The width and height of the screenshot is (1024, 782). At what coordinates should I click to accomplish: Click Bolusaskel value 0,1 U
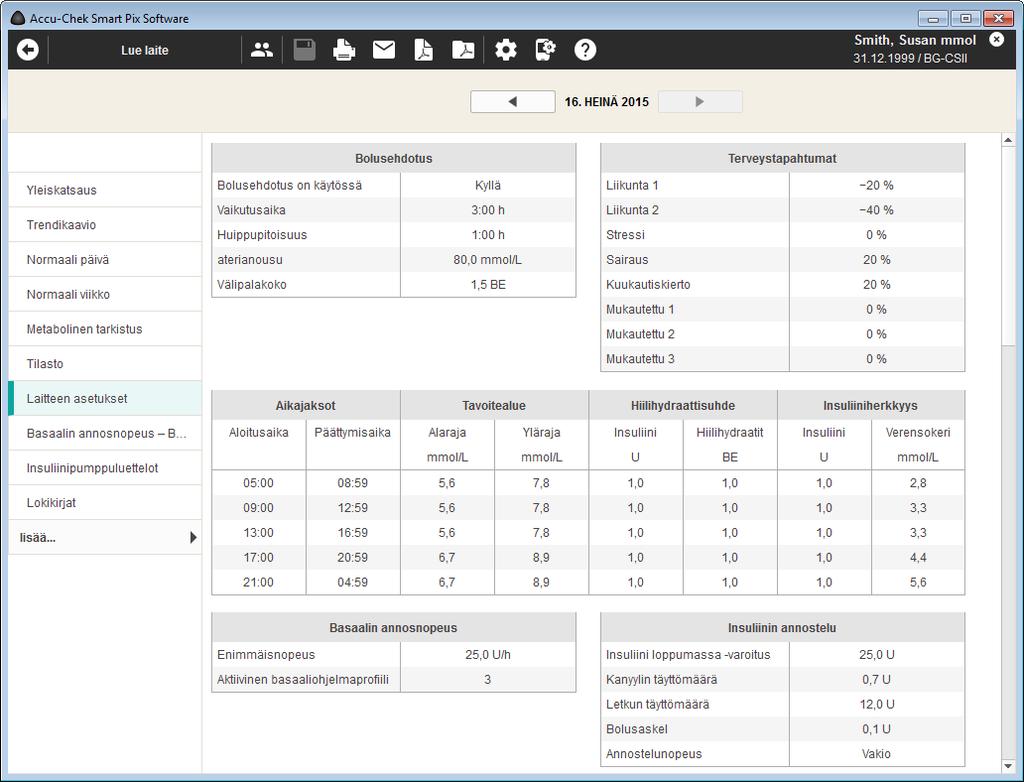point(876,729)
